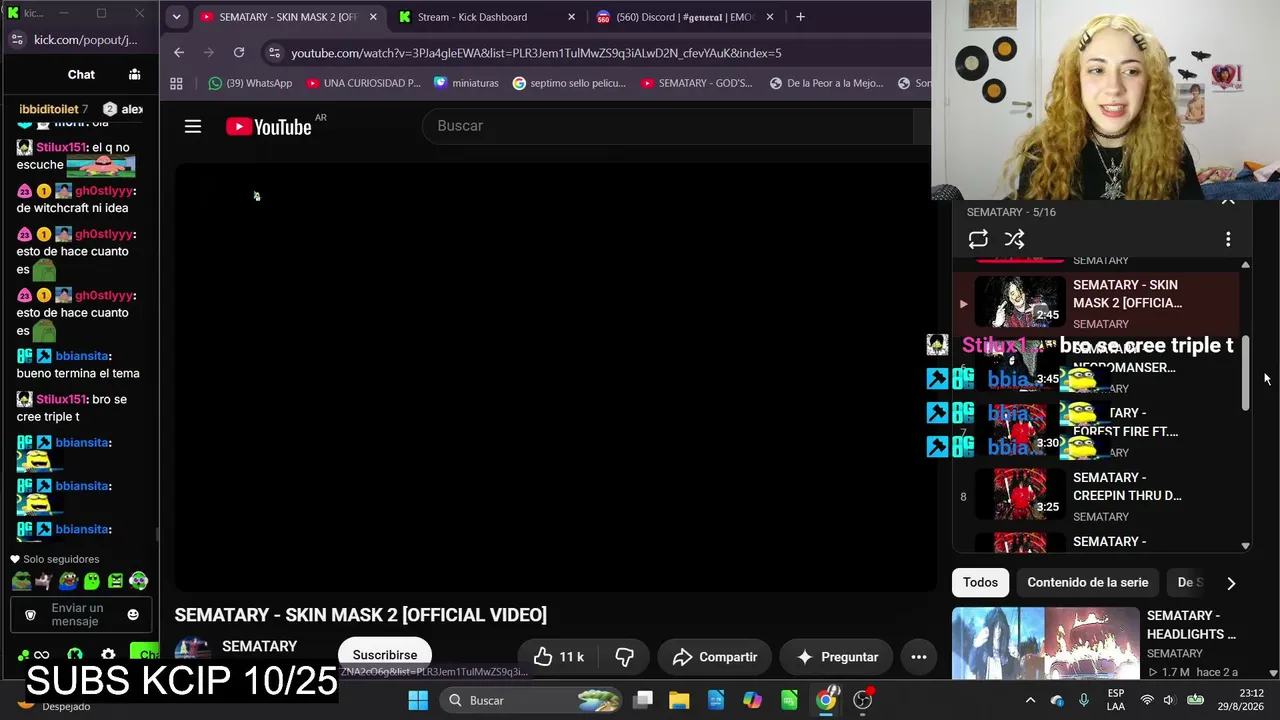This screenshot has height=720, width=1280.
Task: Open File Explorer from taskbar
Action: [x=679, y=700]
